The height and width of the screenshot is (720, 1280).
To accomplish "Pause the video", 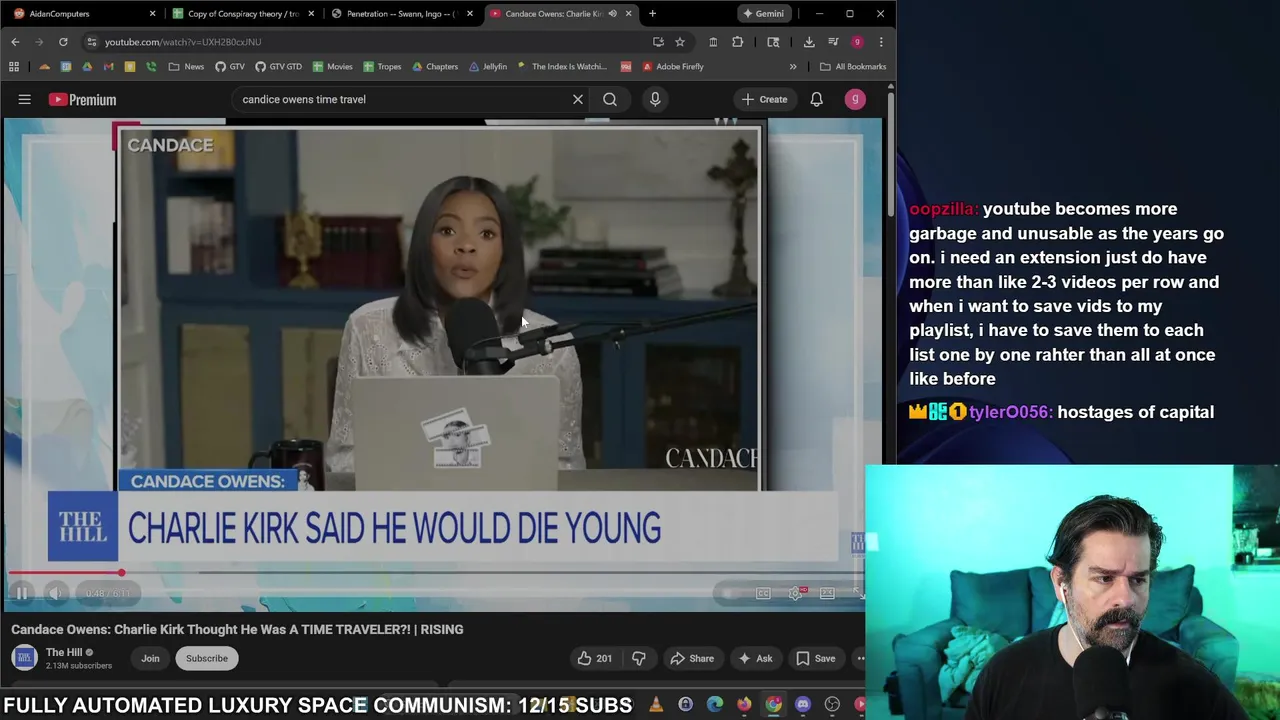I will (x=21, y=593).
